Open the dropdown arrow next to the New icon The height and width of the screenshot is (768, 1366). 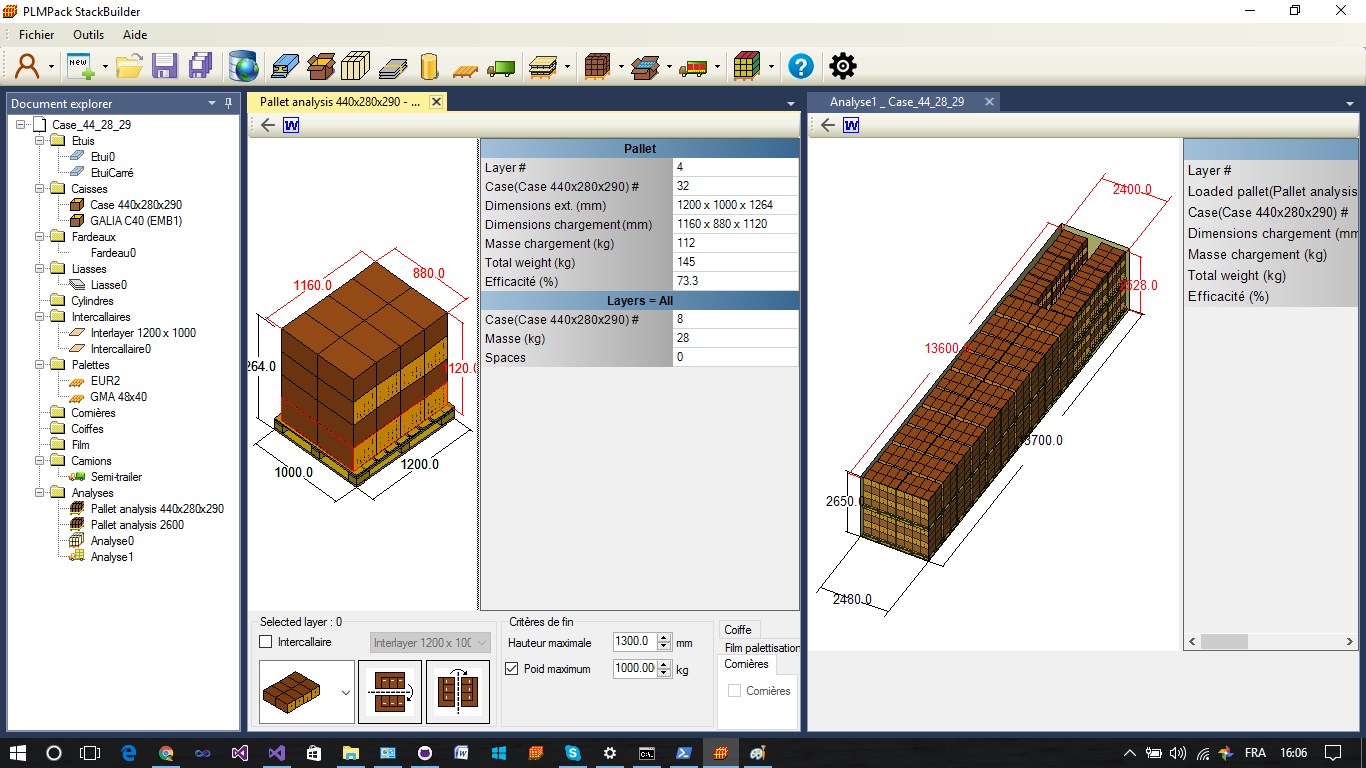tap(104, 68)
